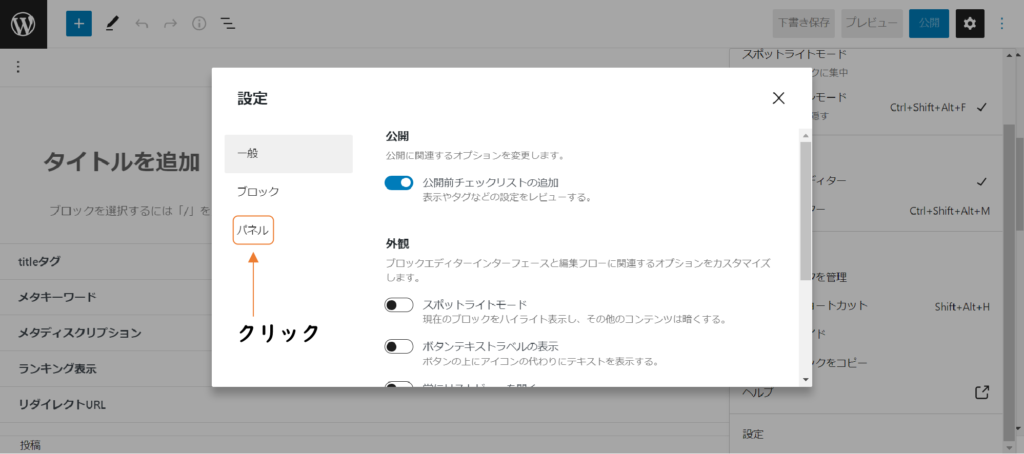Open the list view outline icon
Screen dimensions: 1024x454
(228, 24)
